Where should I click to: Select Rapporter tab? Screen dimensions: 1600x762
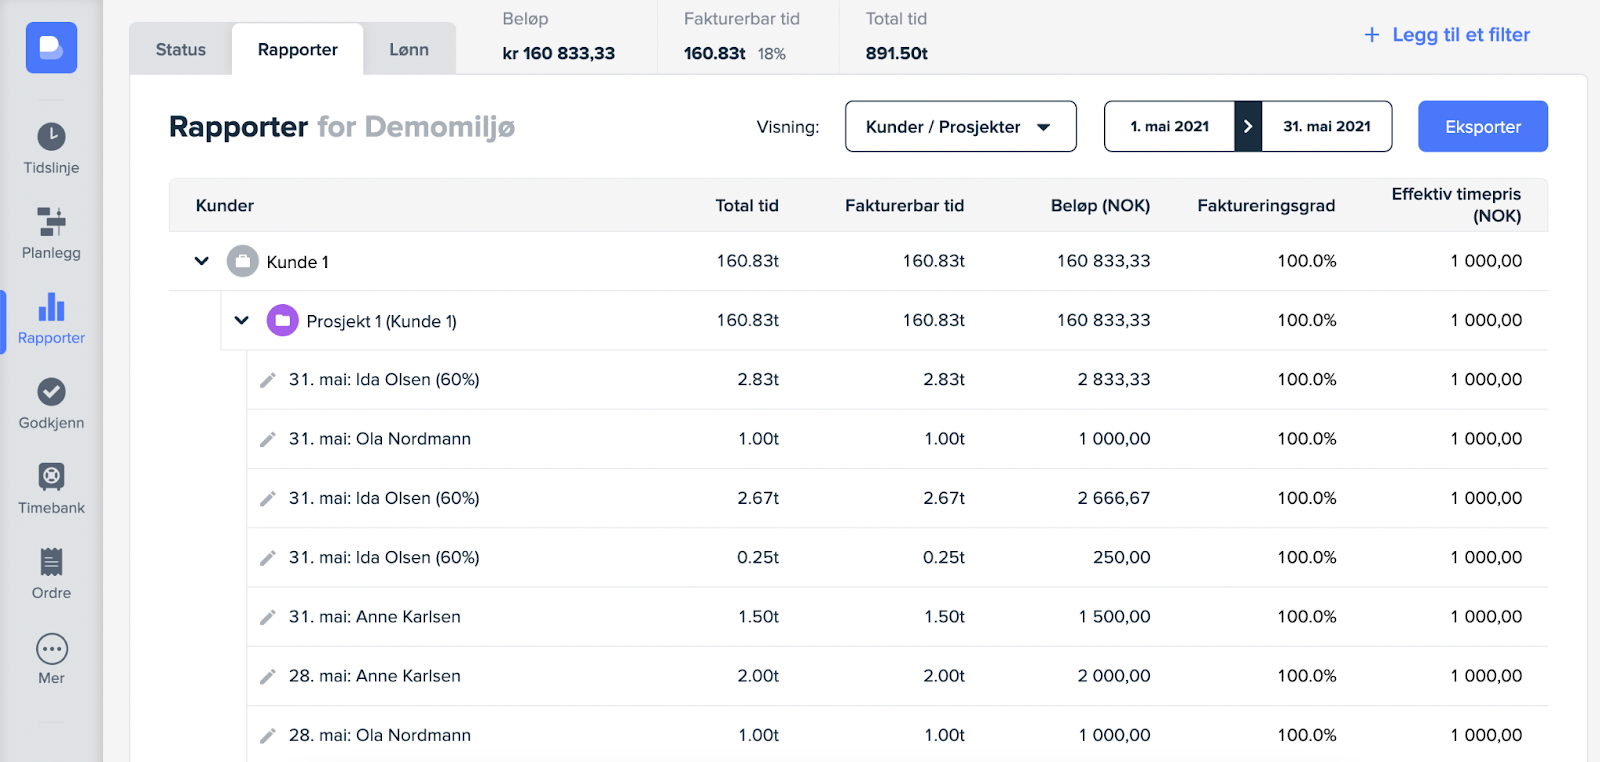(298, 49)
